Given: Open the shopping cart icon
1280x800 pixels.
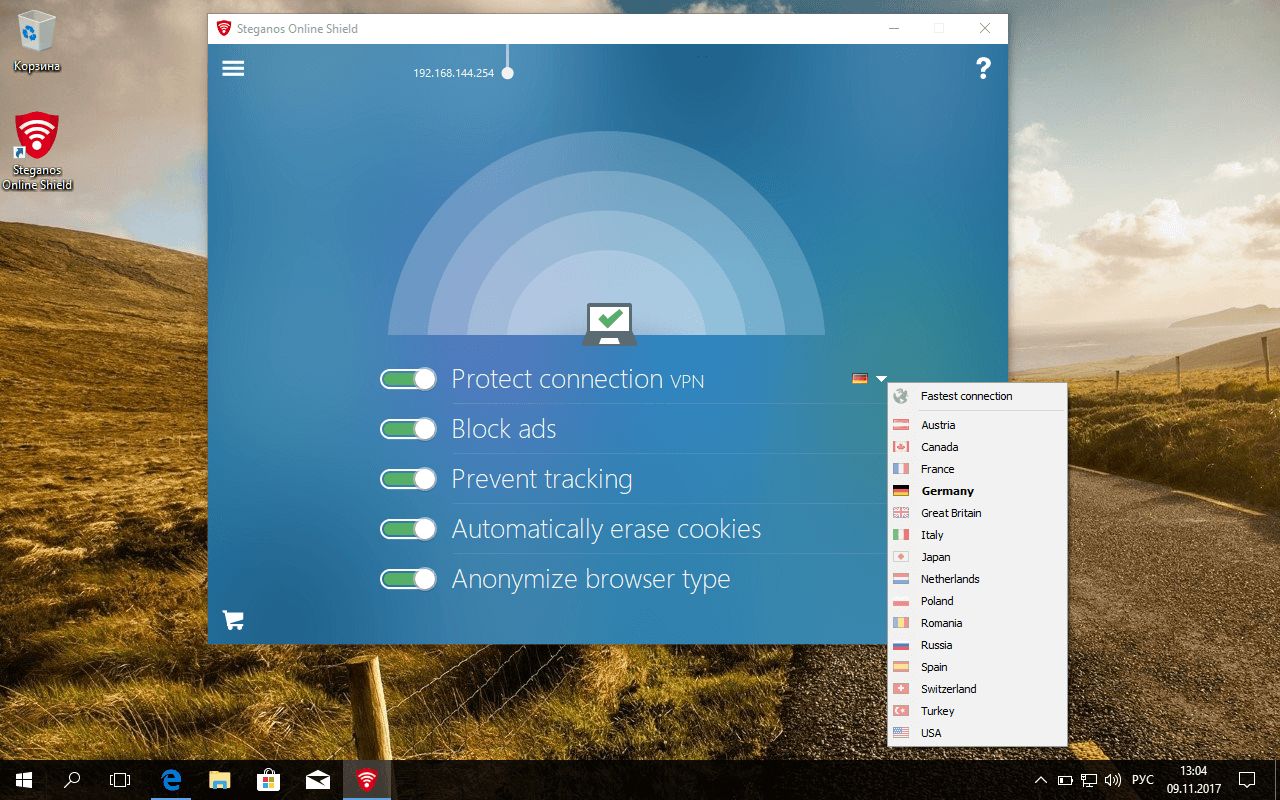Looking at the screenshot, I should [x=233, y=620].
